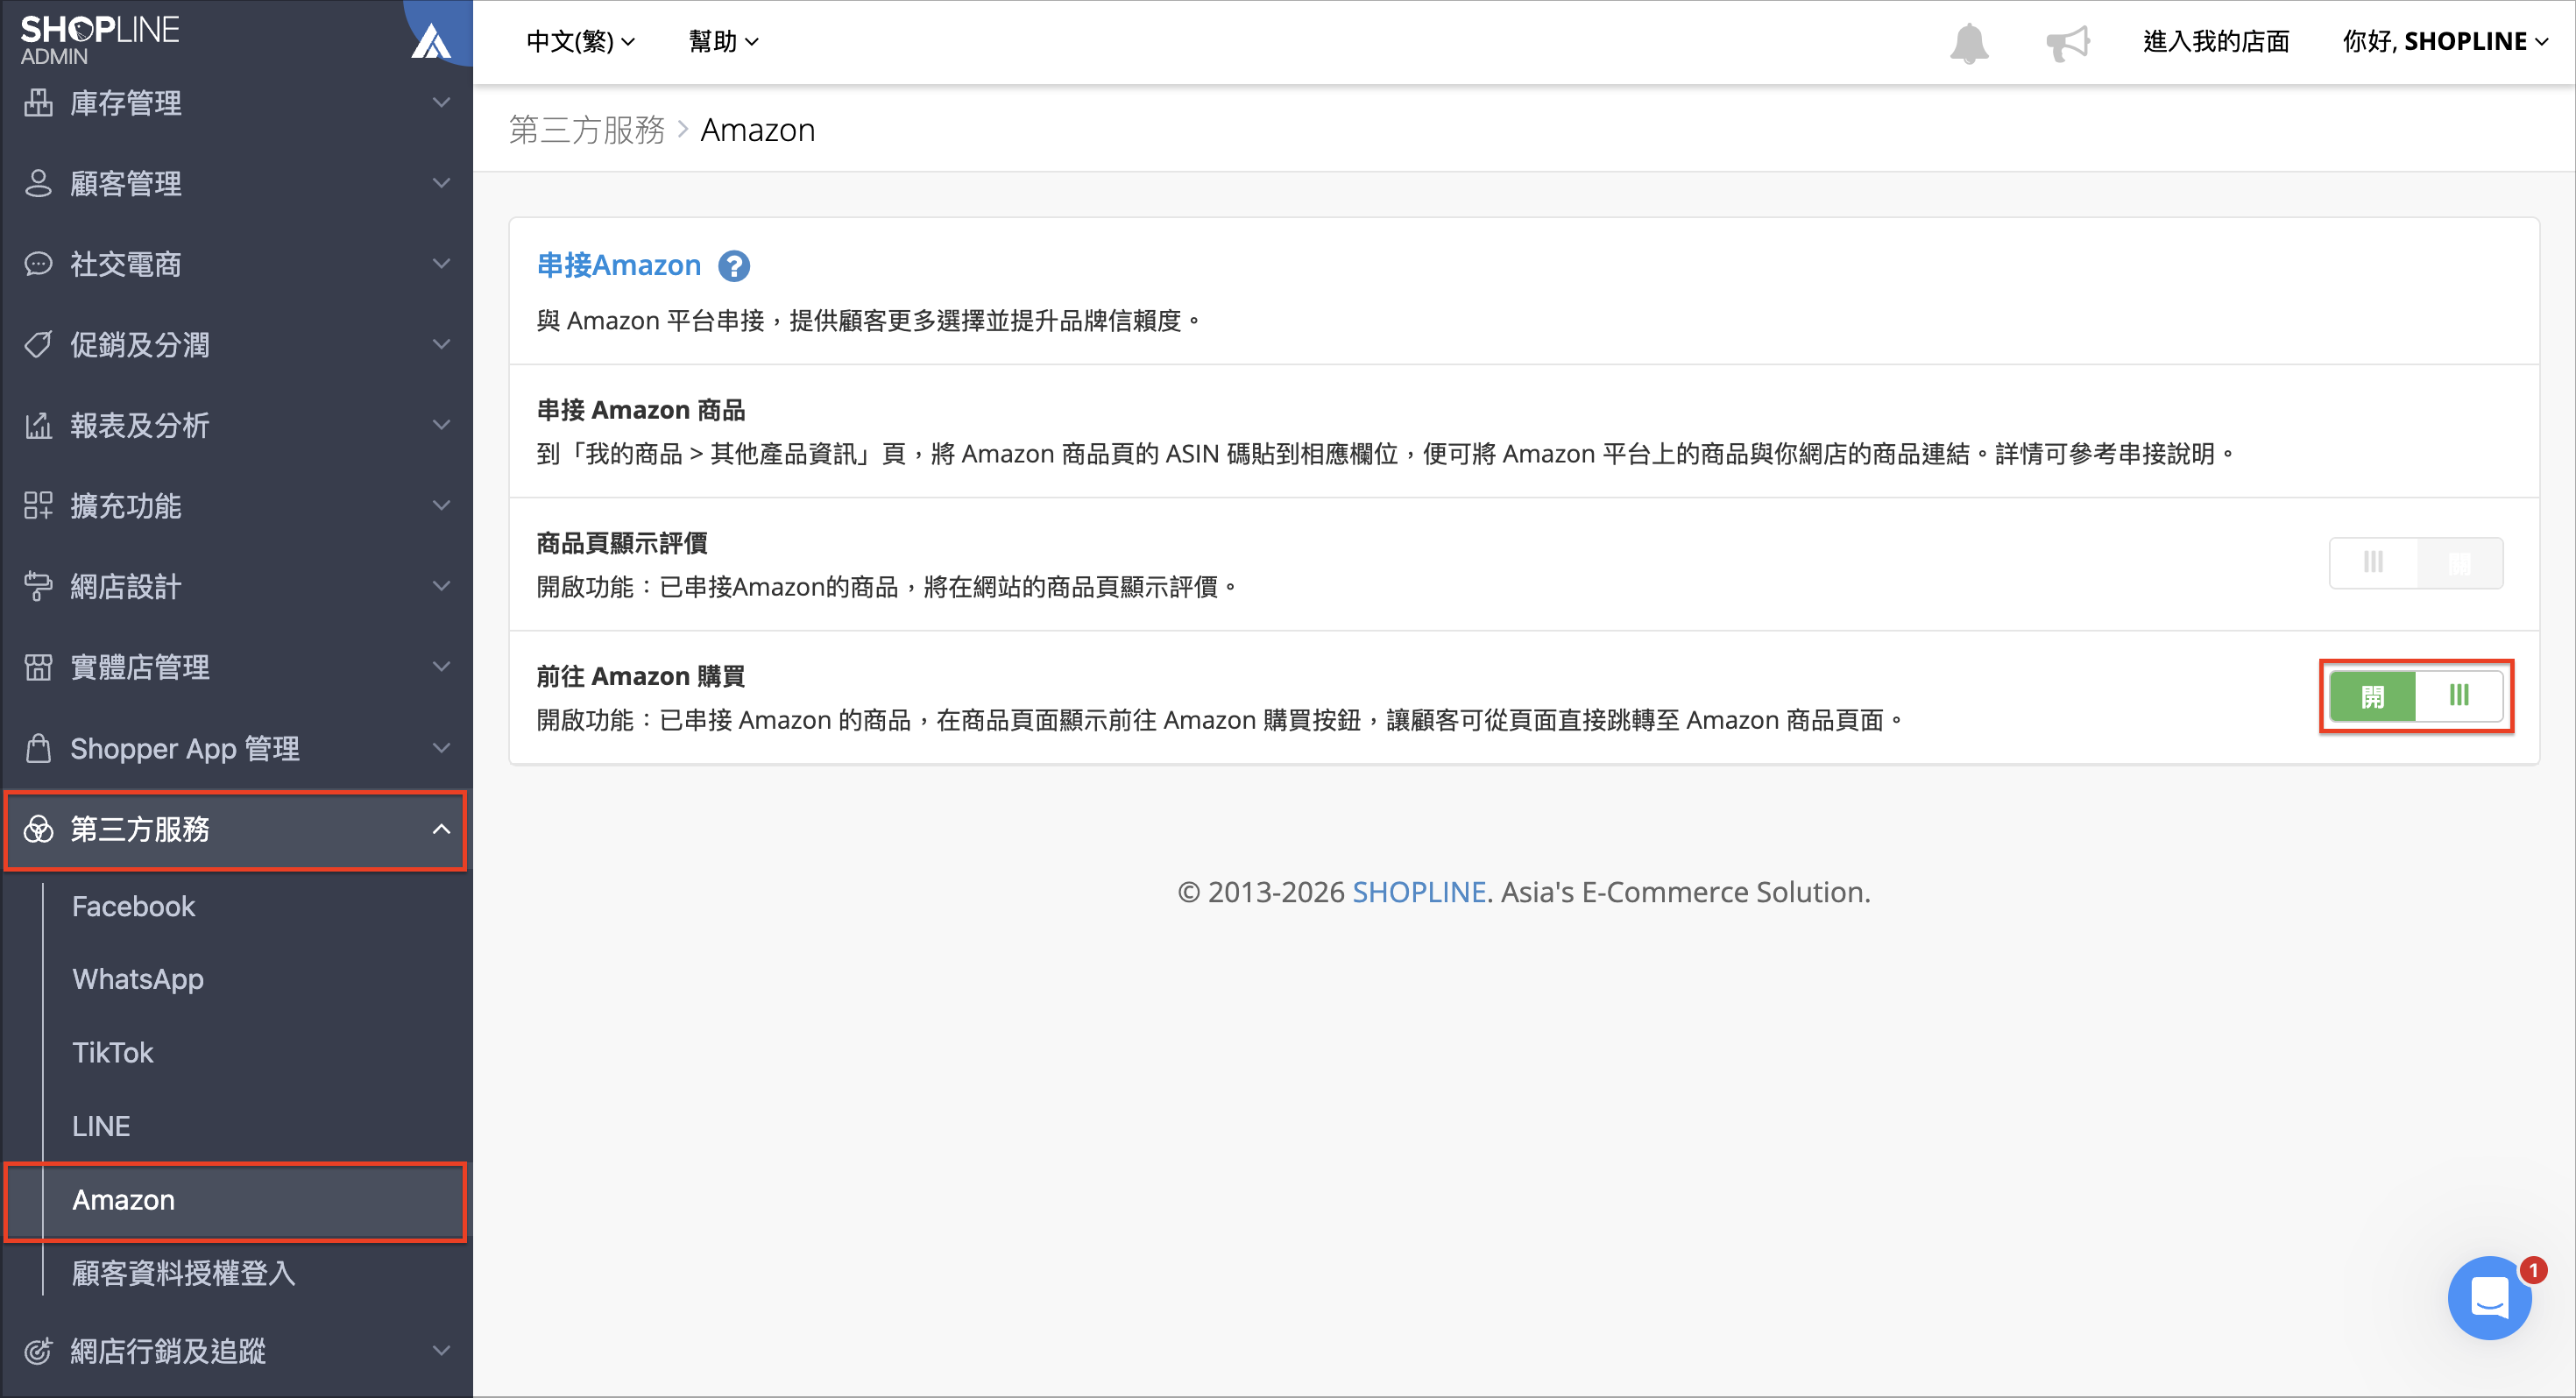The width and height of the screenshot is (2576, 1398).
Task: Collapse the 第三方服務 menu chevron
Action: click(441, 829)
